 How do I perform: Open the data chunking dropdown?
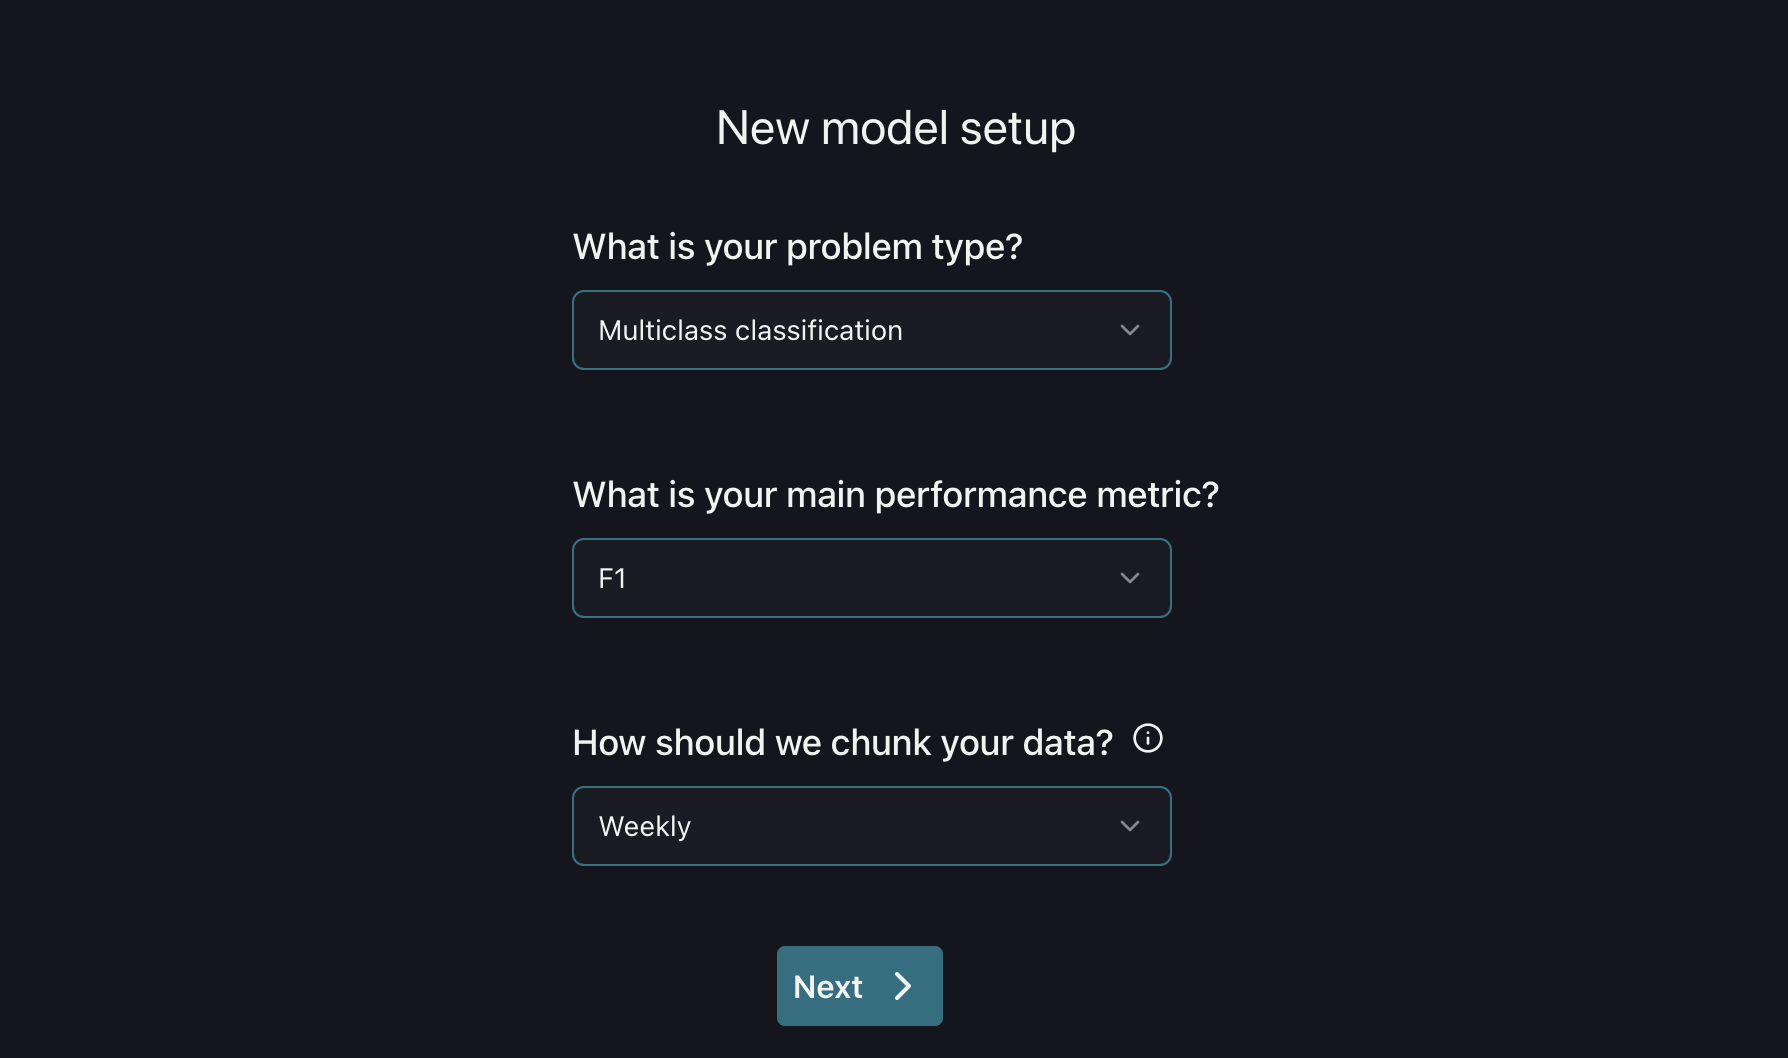tap(871, 826)
